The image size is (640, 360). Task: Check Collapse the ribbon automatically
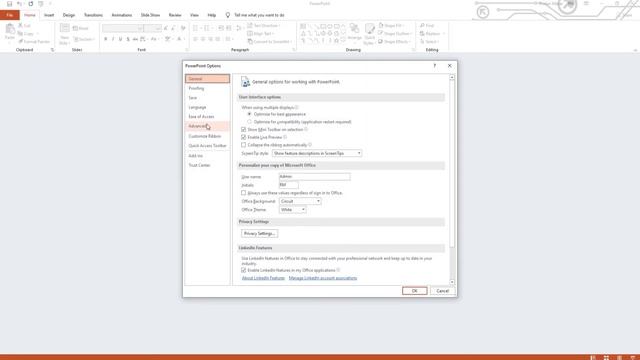(x=244, y=145)
